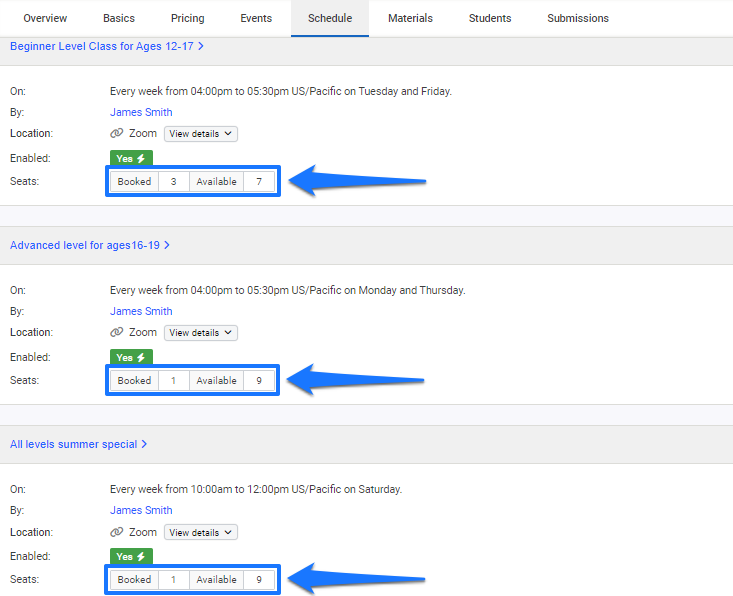733x596 pixels.
Task: Open the Events tab
Action: (256, 18)
